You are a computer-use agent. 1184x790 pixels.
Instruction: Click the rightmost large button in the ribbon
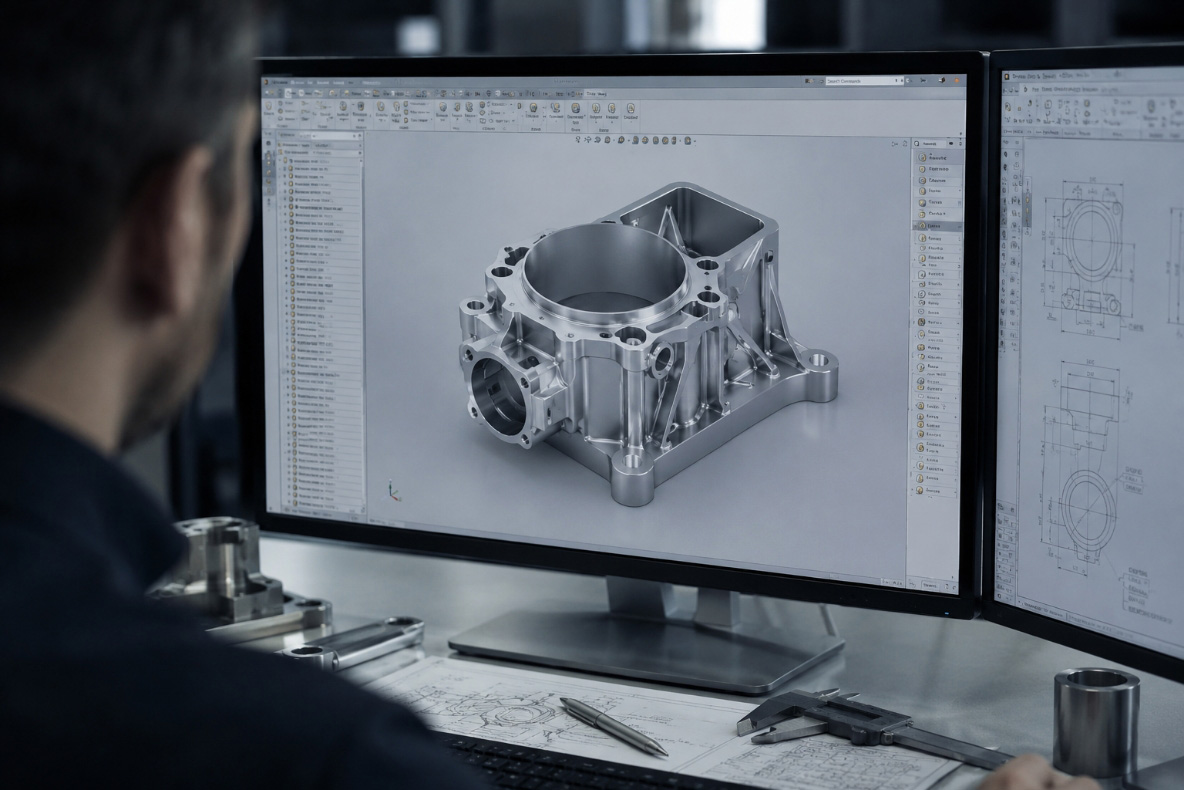(x=630, y=111)
